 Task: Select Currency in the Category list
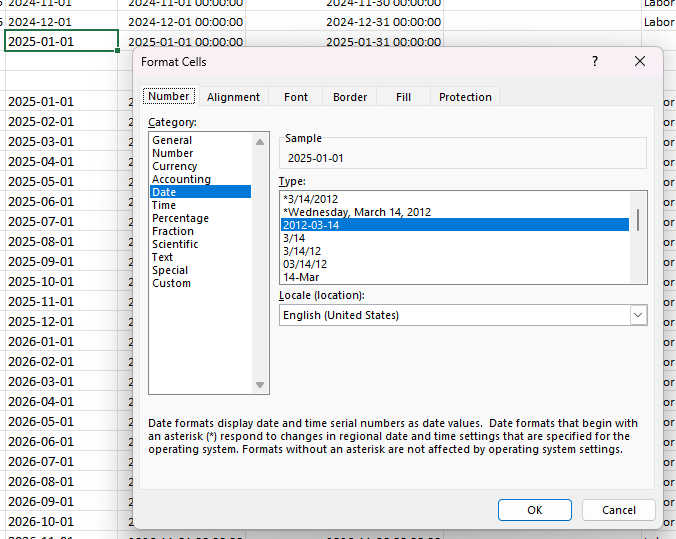point(174,166)
